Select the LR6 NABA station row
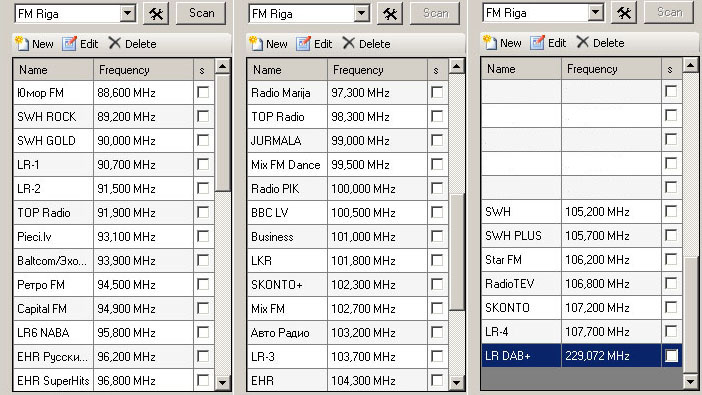702x395 pixels. point(114,333)
